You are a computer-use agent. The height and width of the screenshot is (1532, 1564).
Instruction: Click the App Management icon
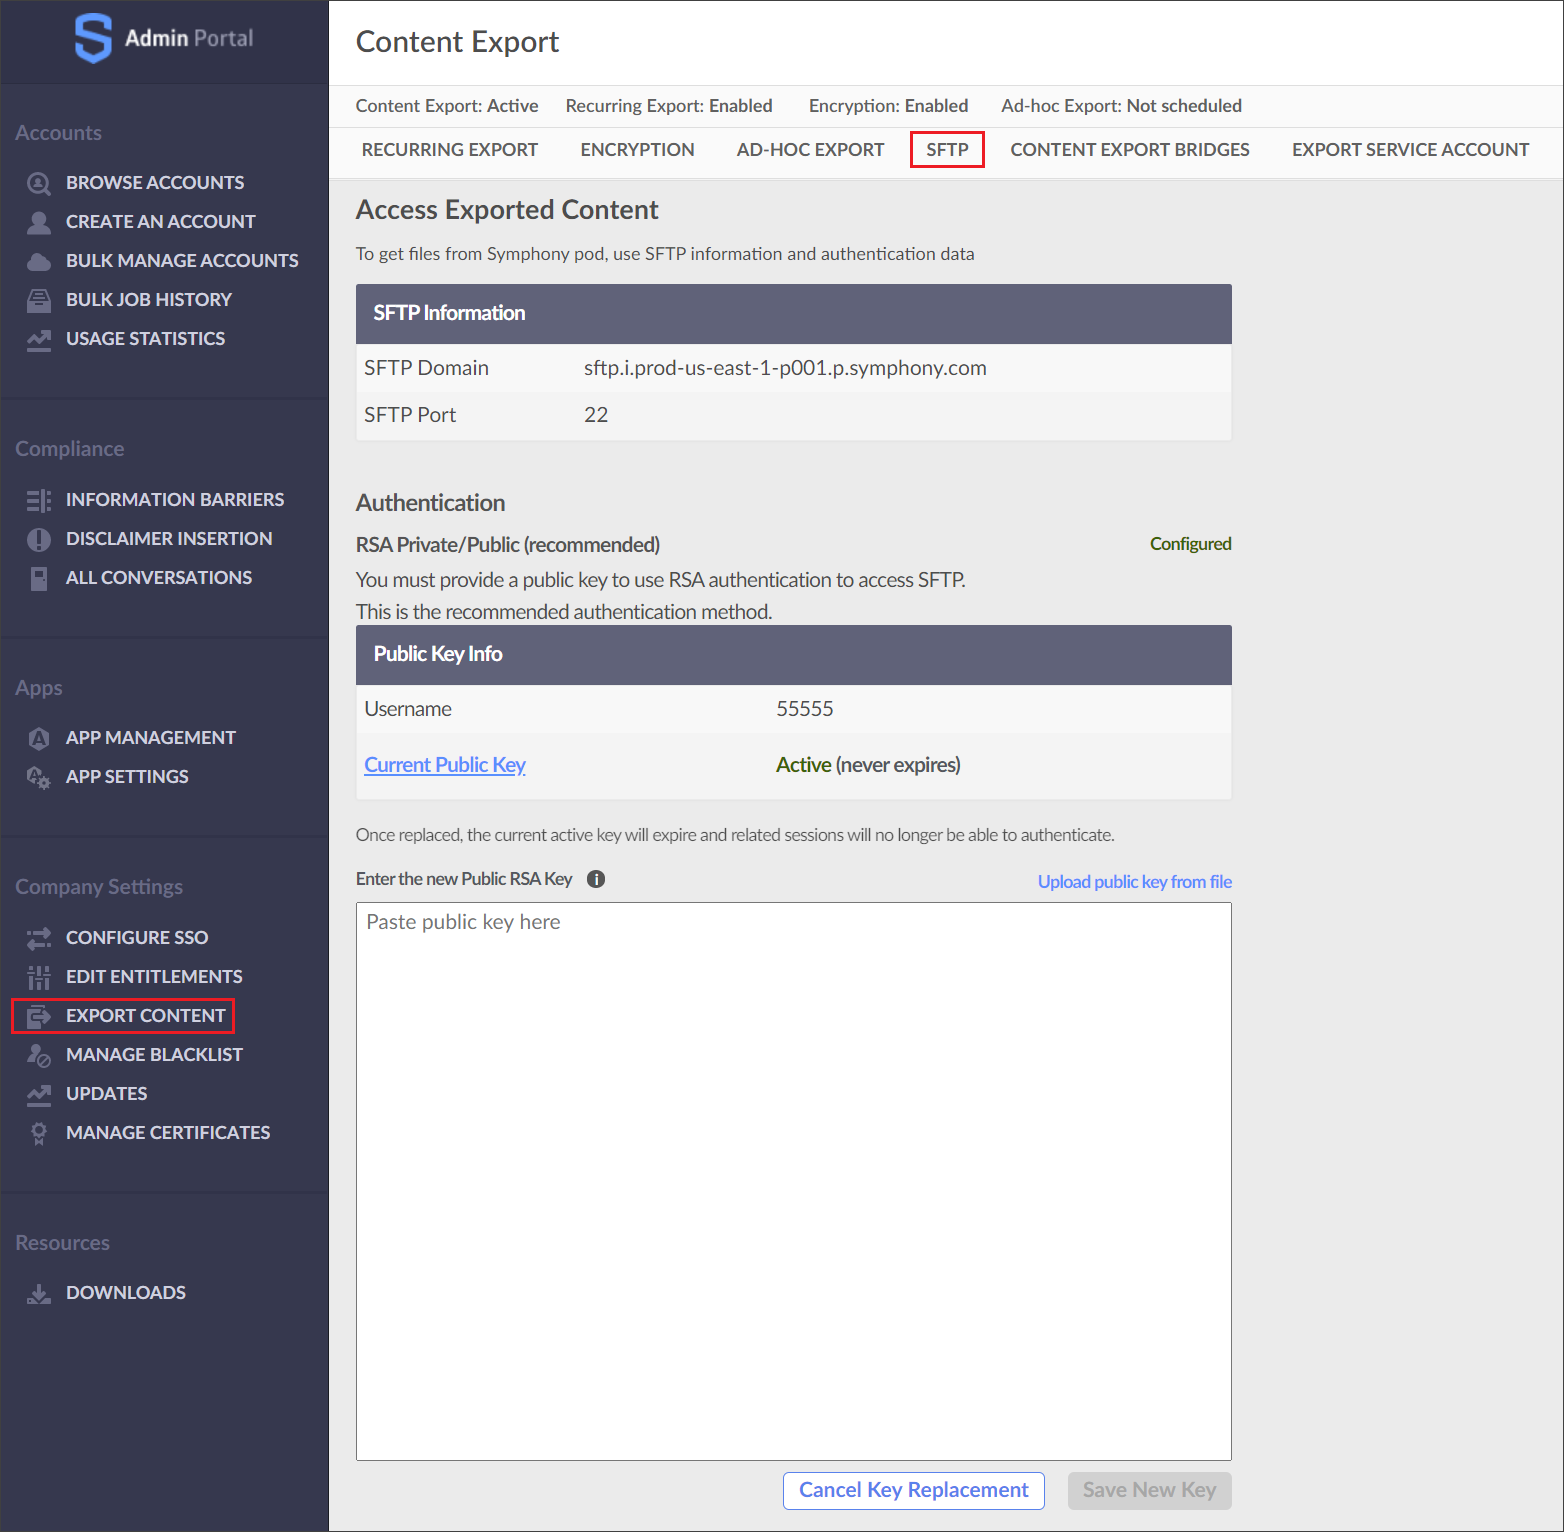click(39, 738)
